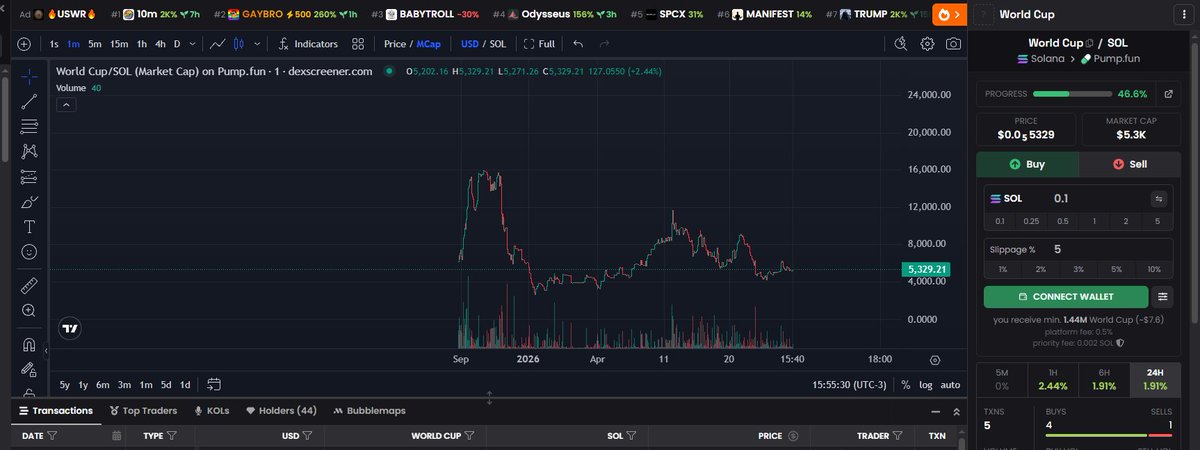Toggle the log scale

pos(926,384)
